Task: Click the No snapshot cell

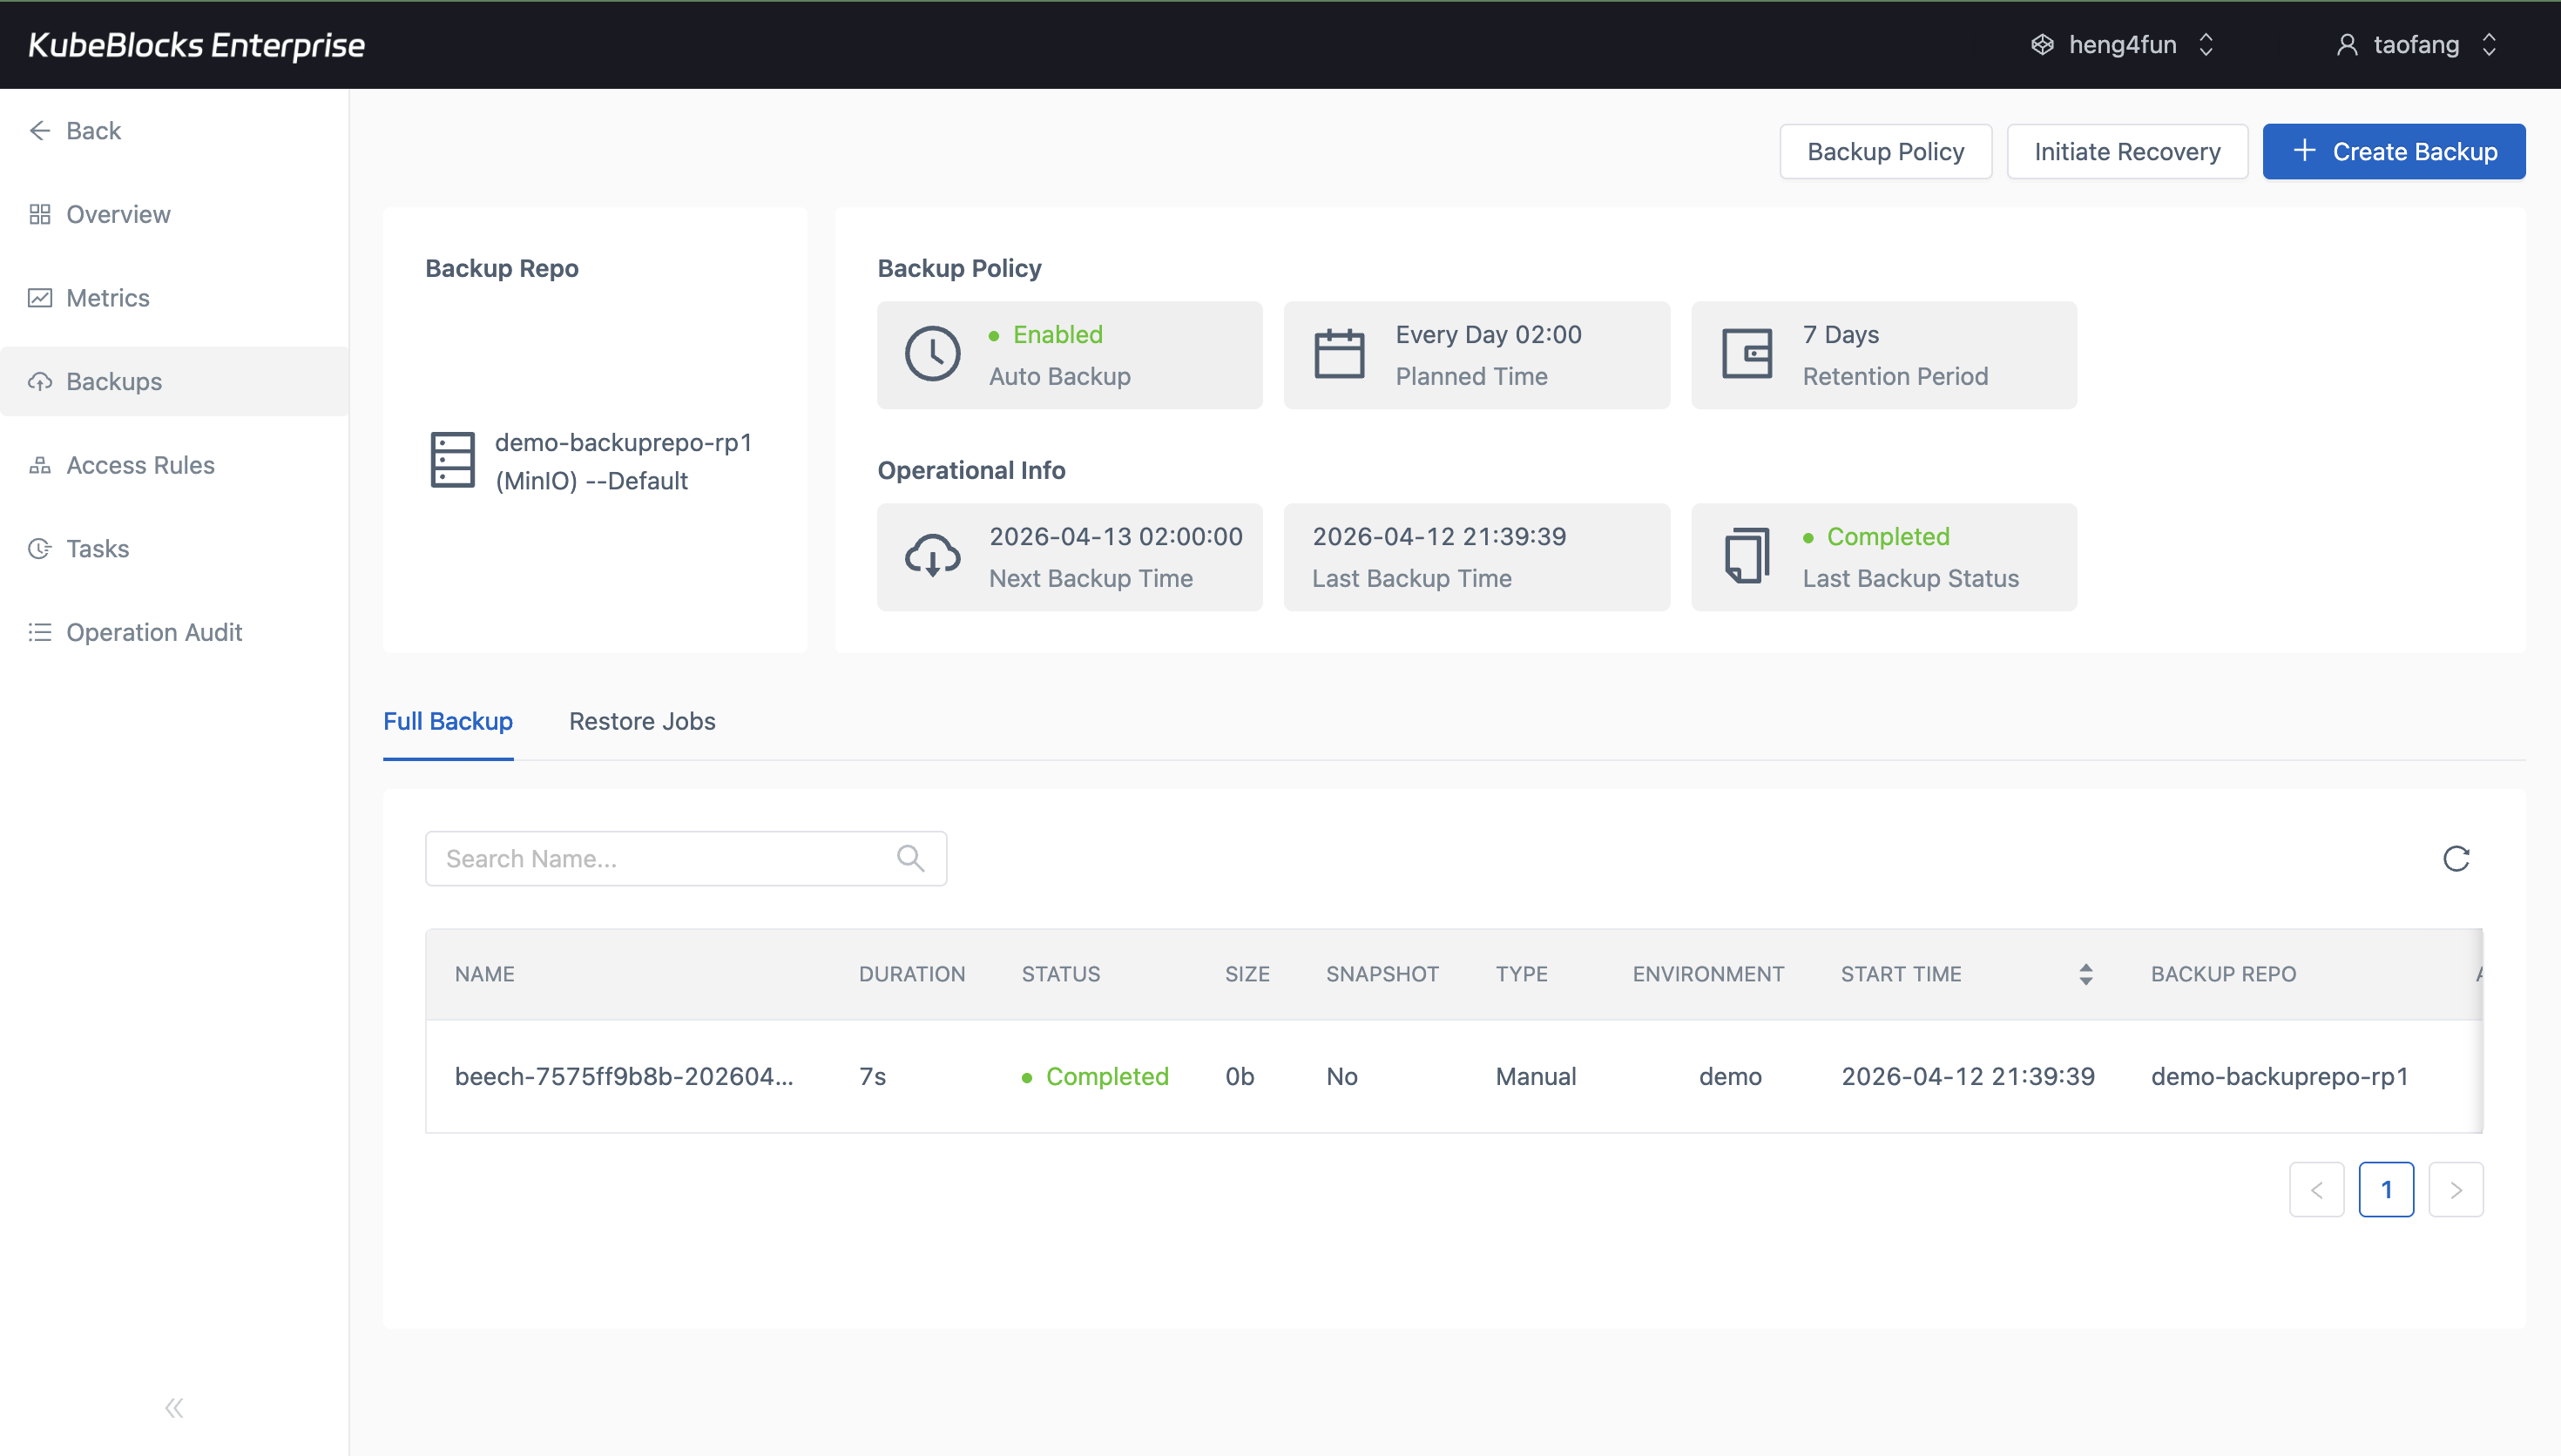Action: coord(1341,1076)
